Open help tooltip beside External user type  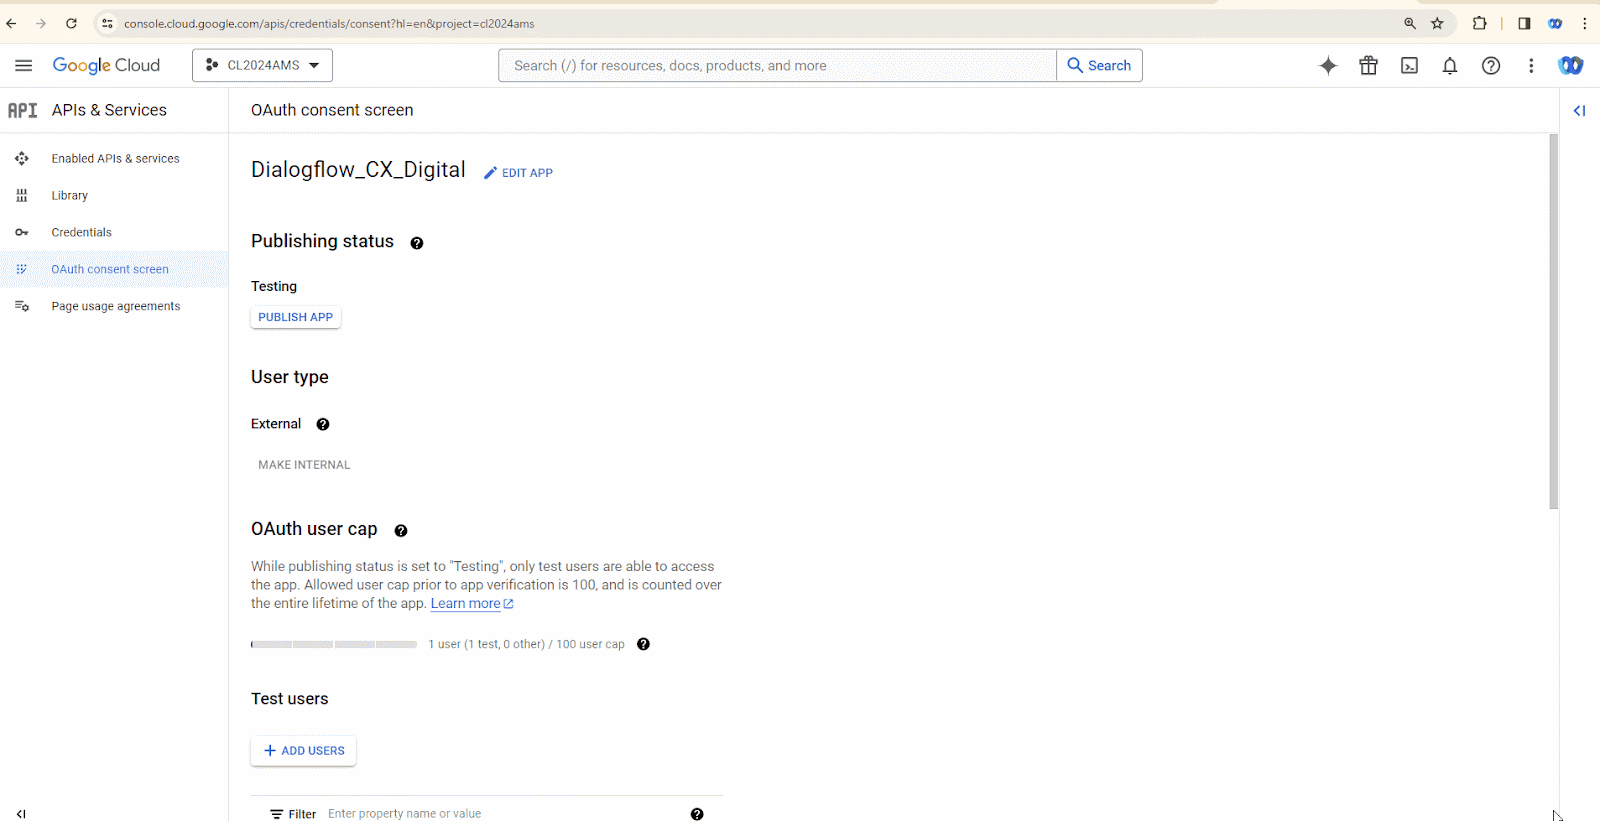[323, 424]
